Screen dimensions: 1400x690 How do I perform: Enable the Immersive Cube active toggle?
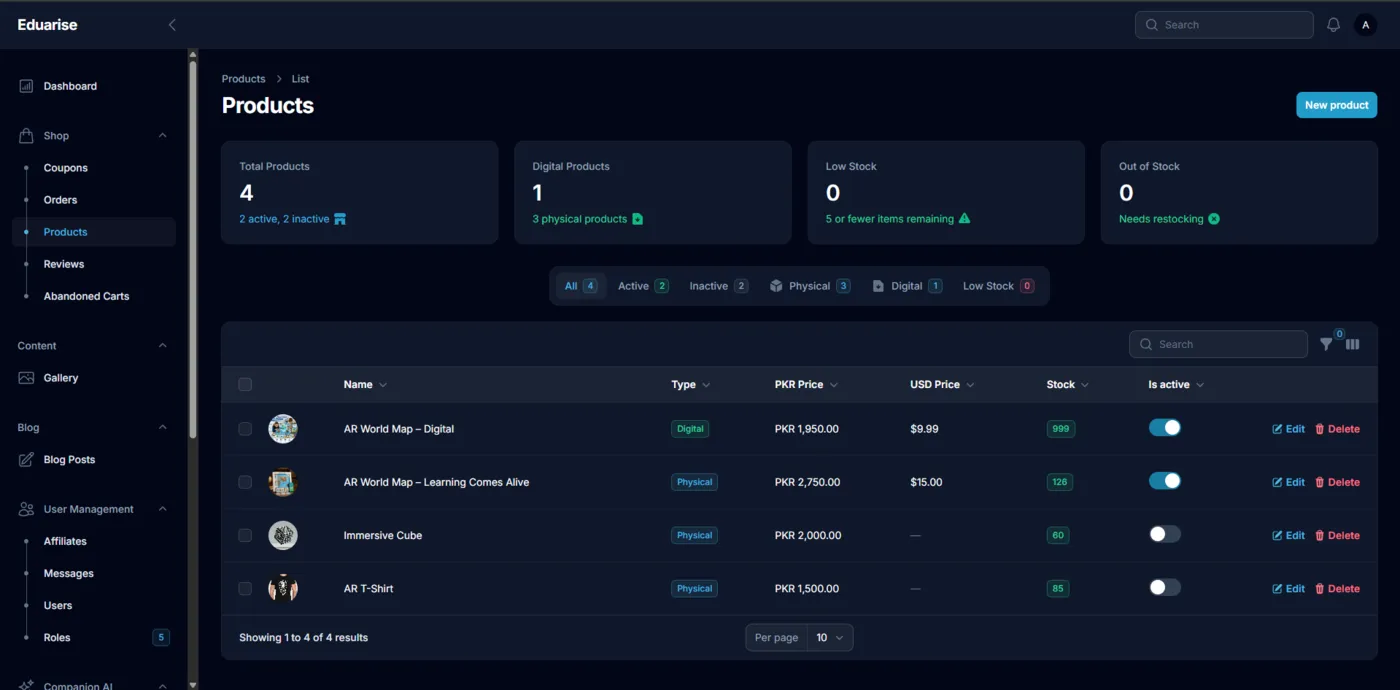coord(1165,534)
